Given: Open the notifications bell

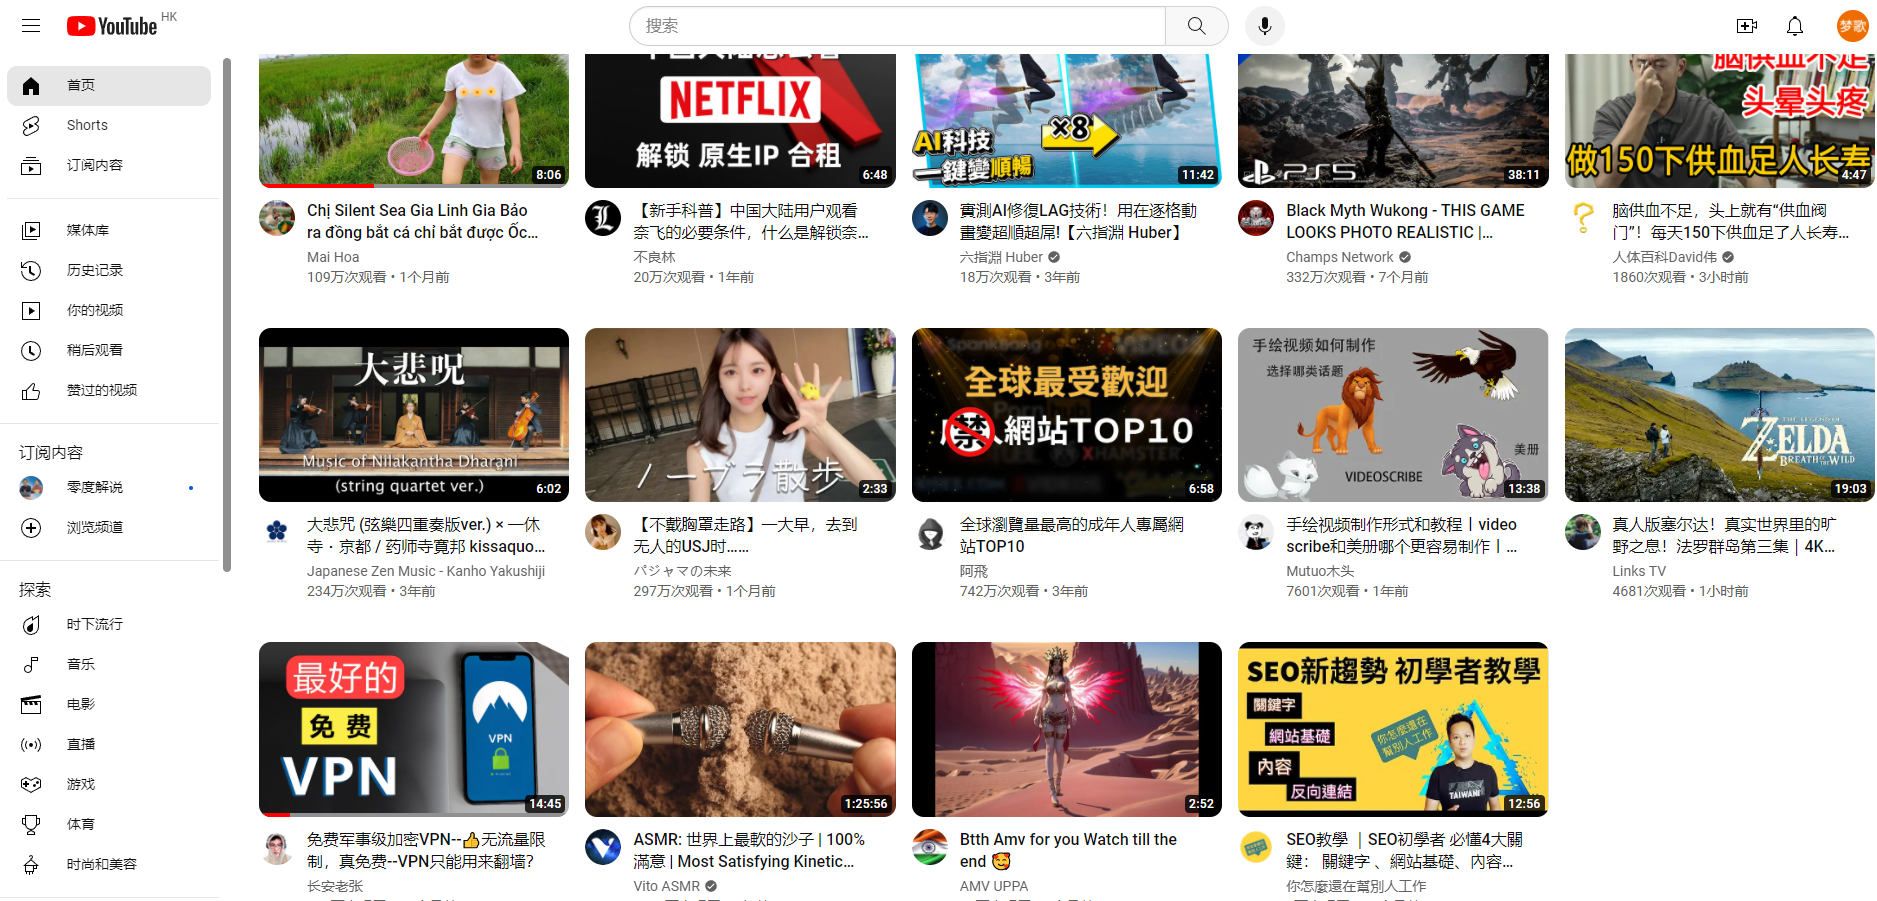Looking at the screenshot, I should 1795,26.
